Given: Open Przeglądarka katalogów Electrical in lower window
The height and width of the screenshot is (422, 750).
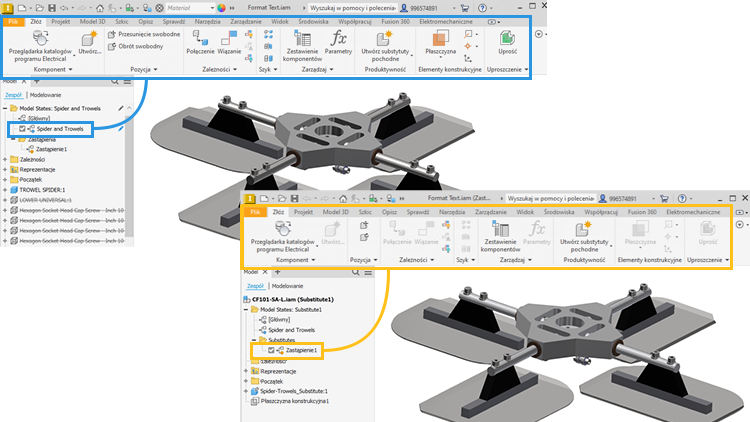Looking at the screenshot, I should (283, 237).
